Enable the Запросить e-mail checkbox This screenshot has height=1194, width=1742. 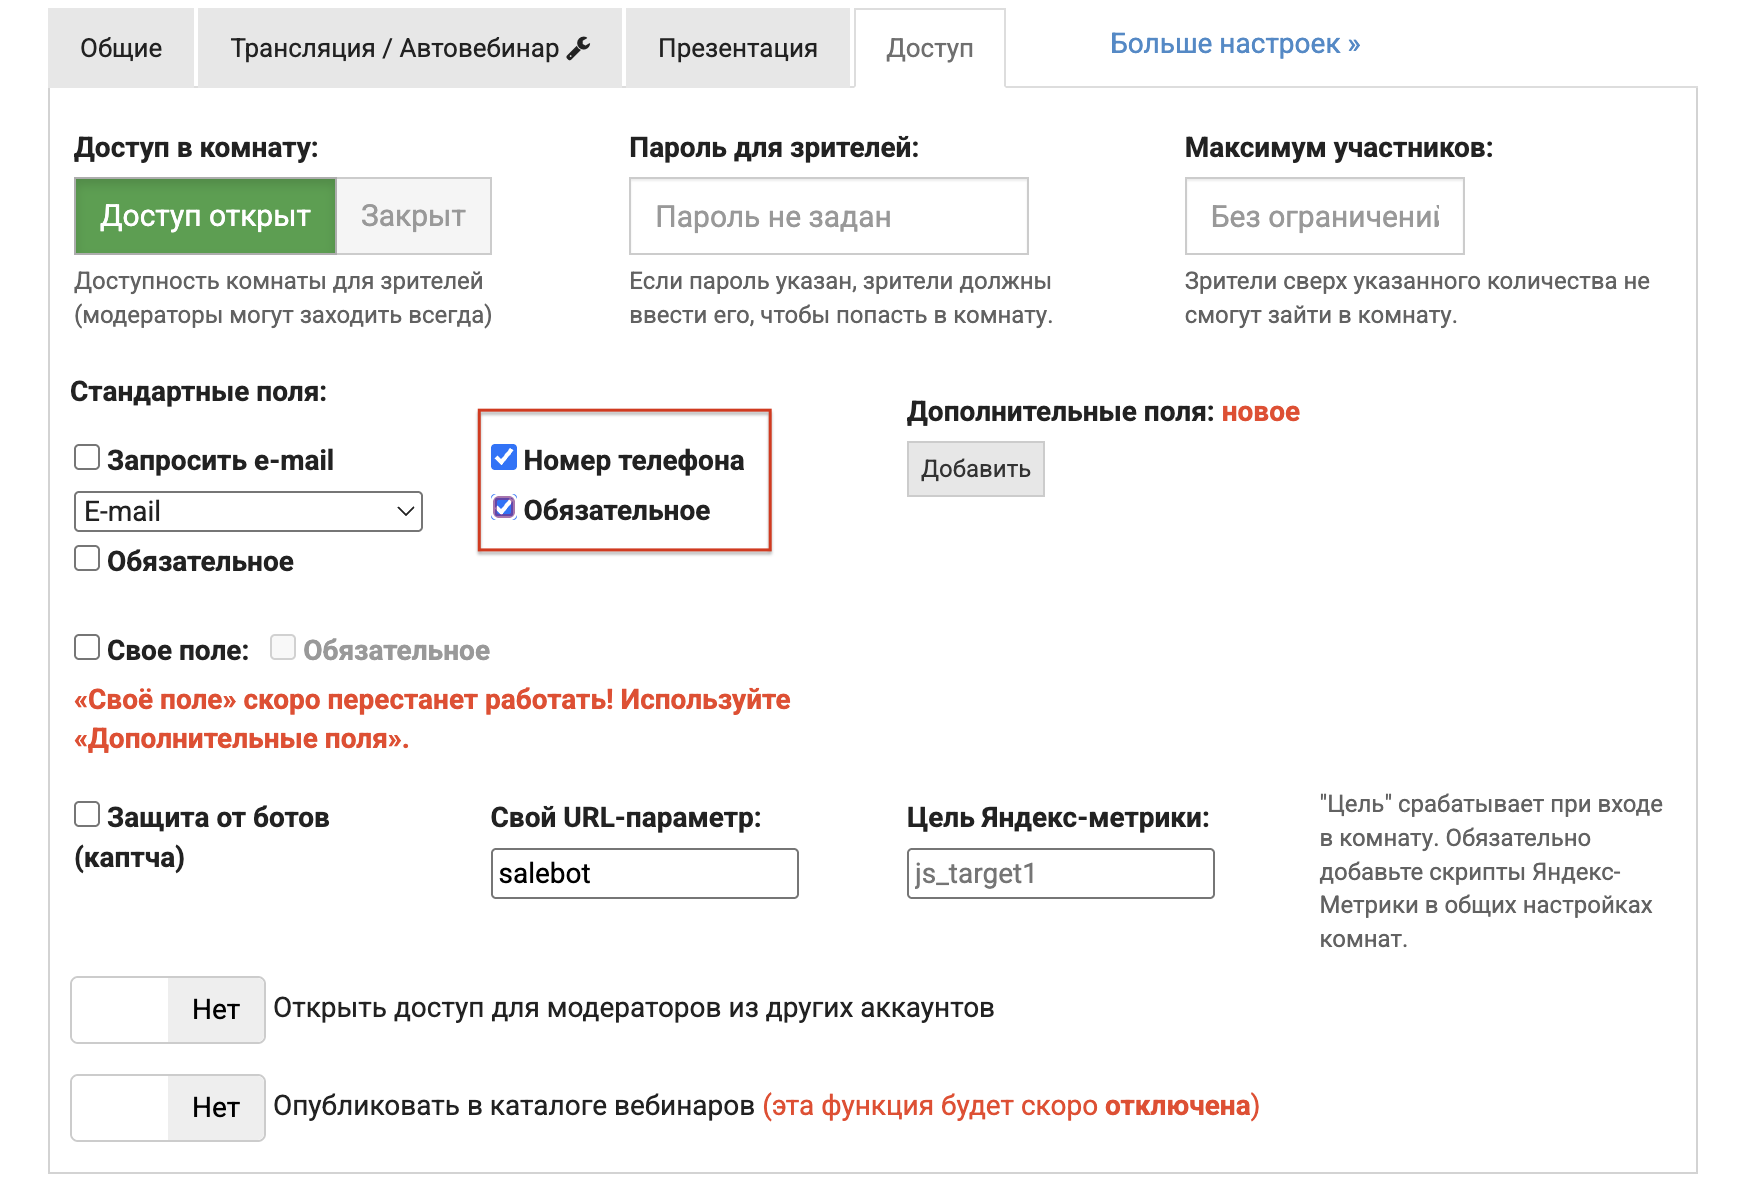coord(87,458)
